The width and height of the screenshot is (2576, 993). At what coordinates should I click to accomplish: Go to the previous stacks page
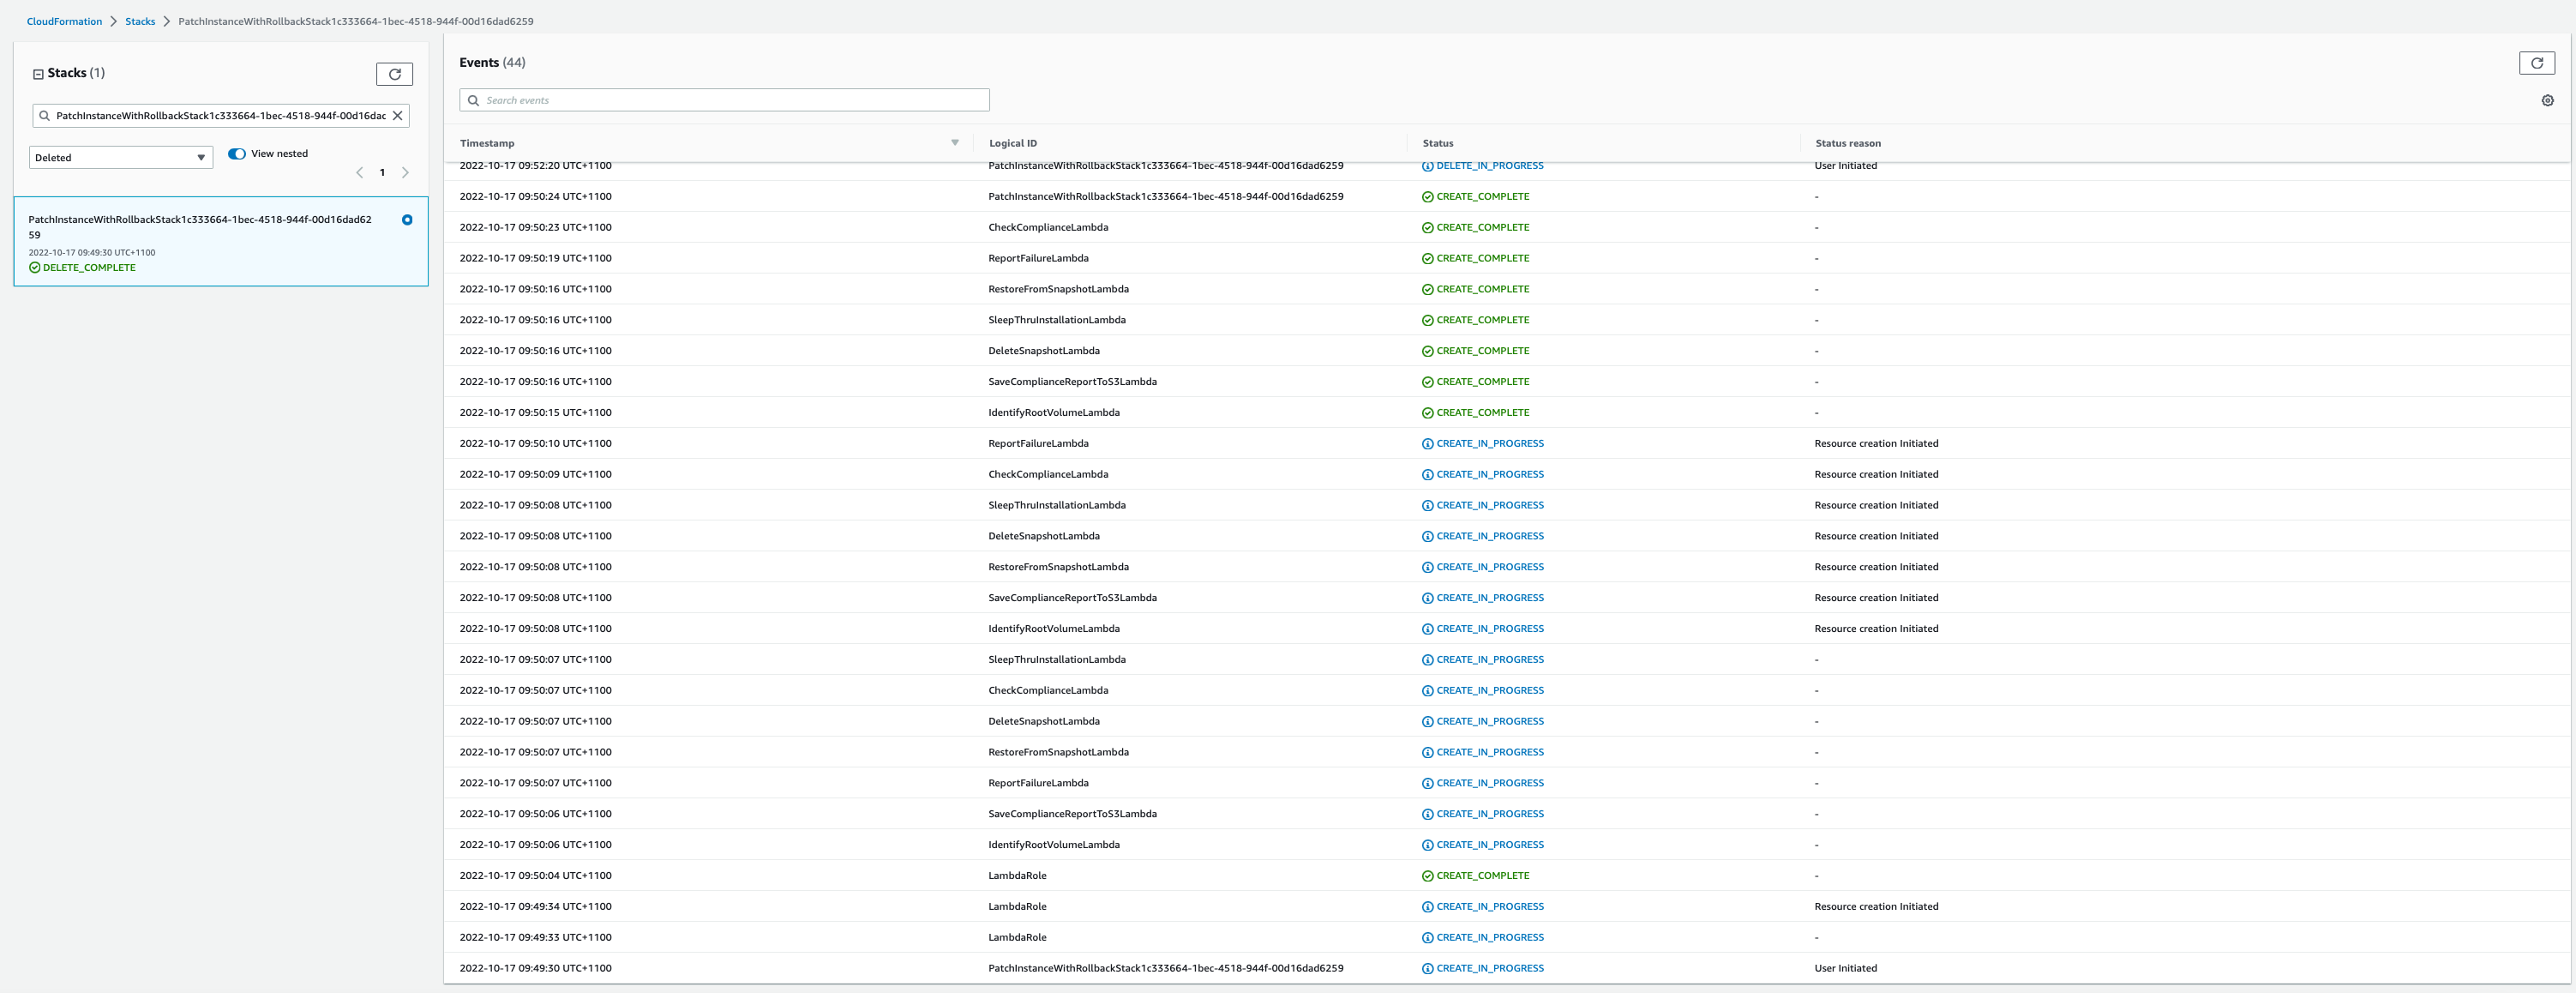359,172
